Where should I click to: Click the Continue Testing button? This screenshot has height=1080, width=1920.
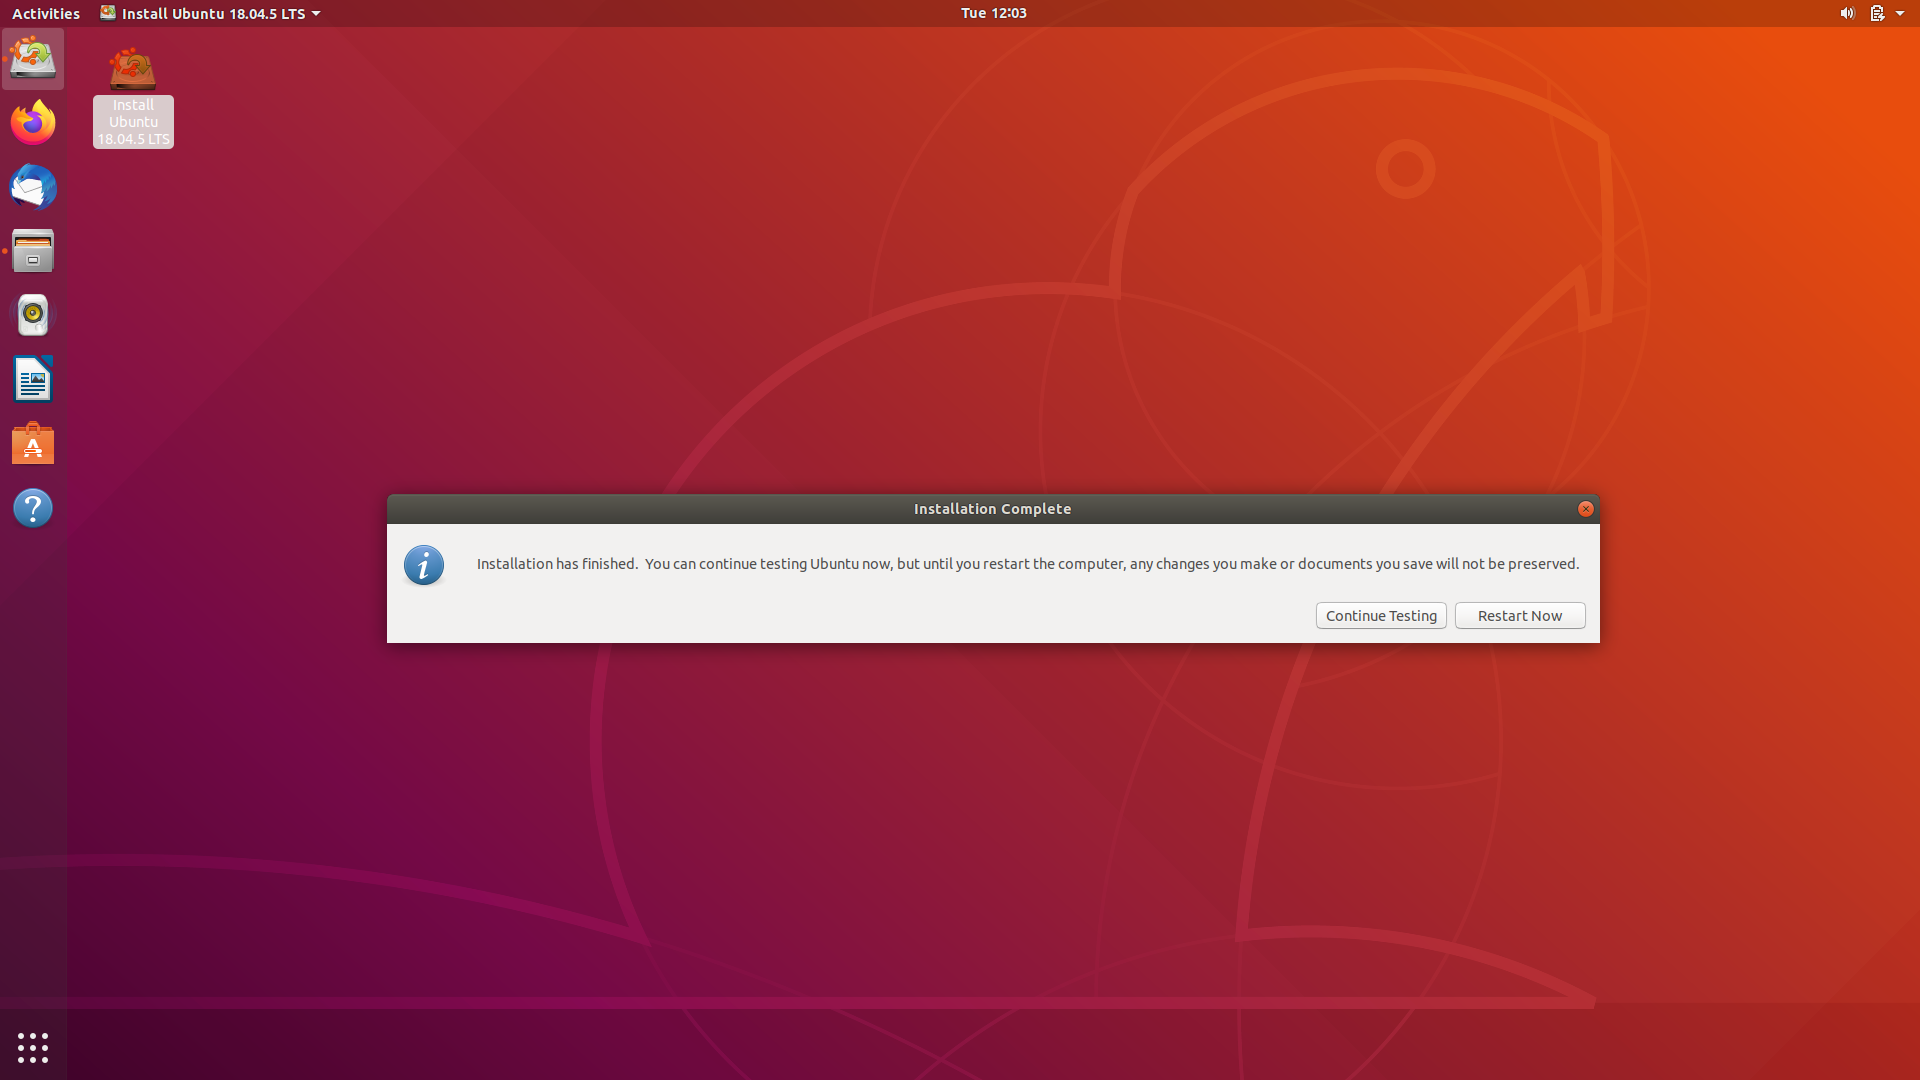1380,615
